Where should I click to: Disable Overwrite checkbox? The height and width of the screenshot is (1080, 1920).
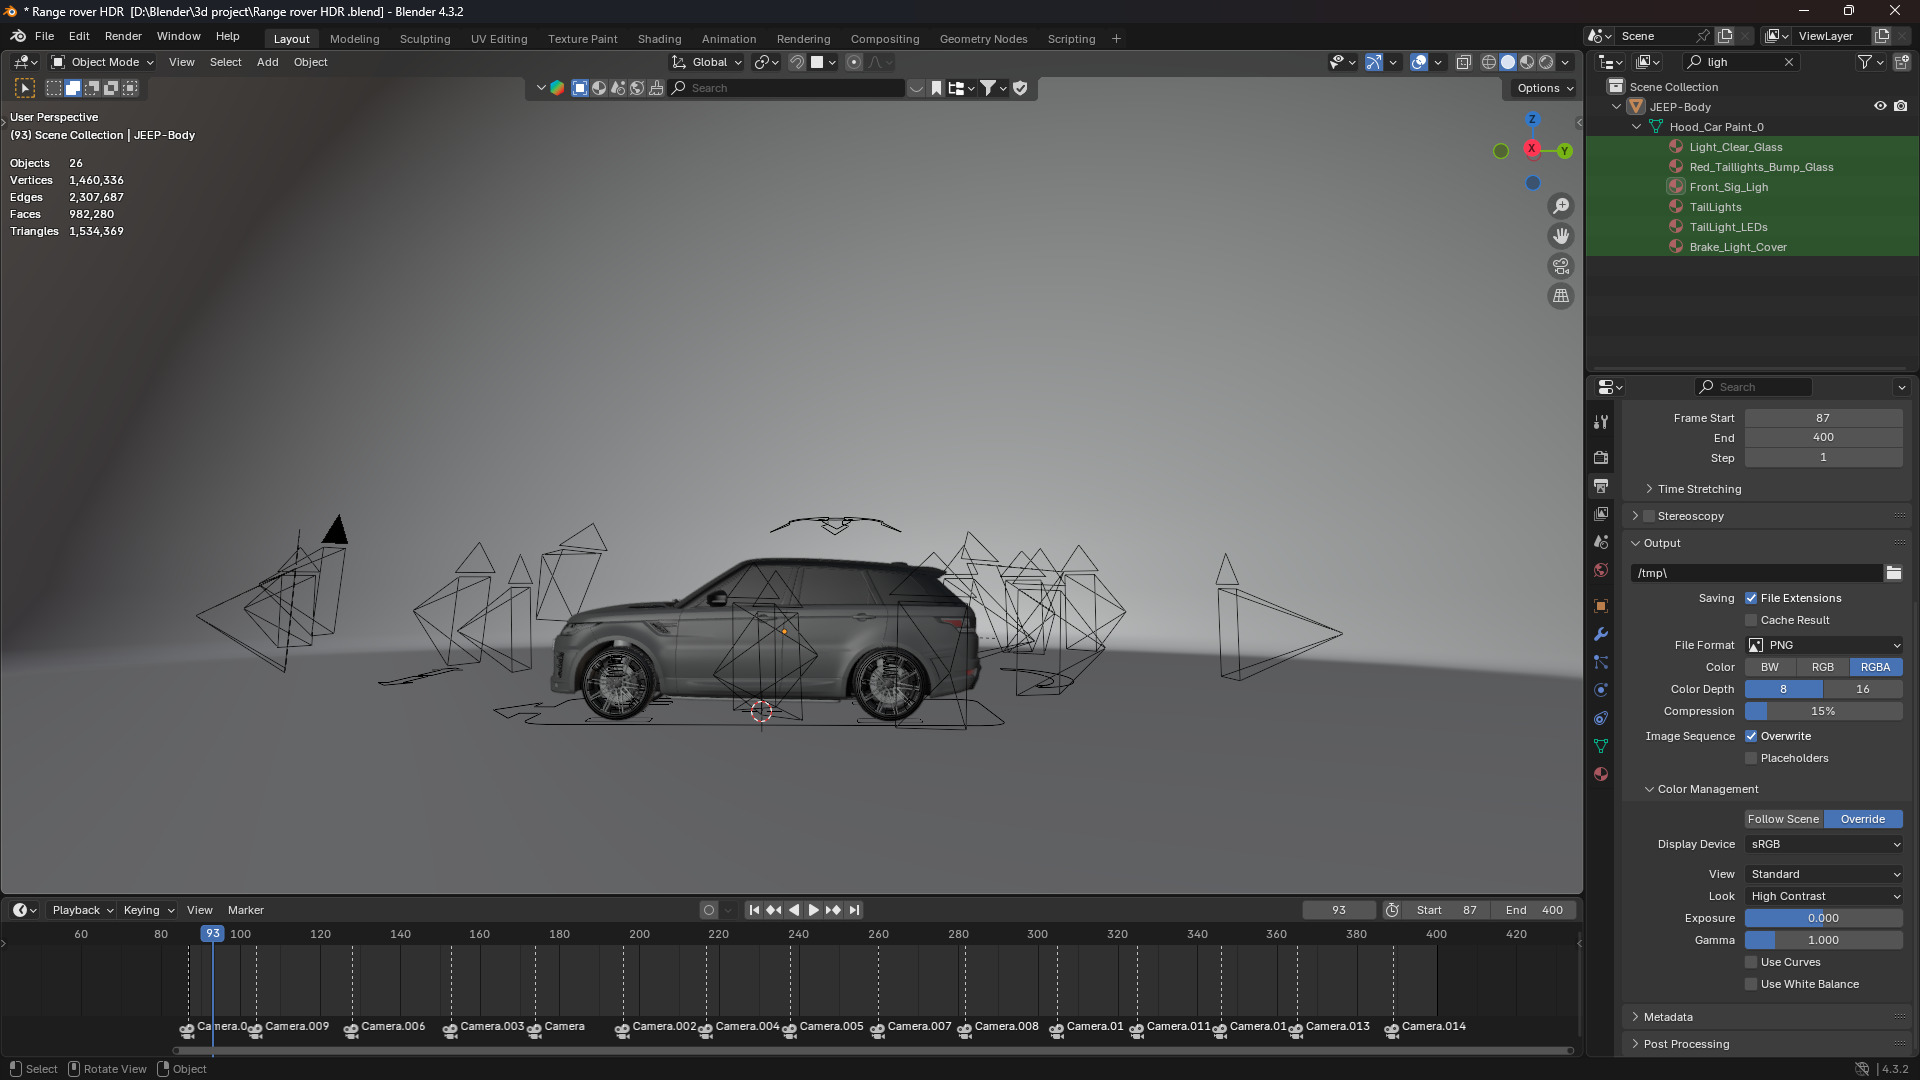pyautogui.click(x=1751, y=736)
